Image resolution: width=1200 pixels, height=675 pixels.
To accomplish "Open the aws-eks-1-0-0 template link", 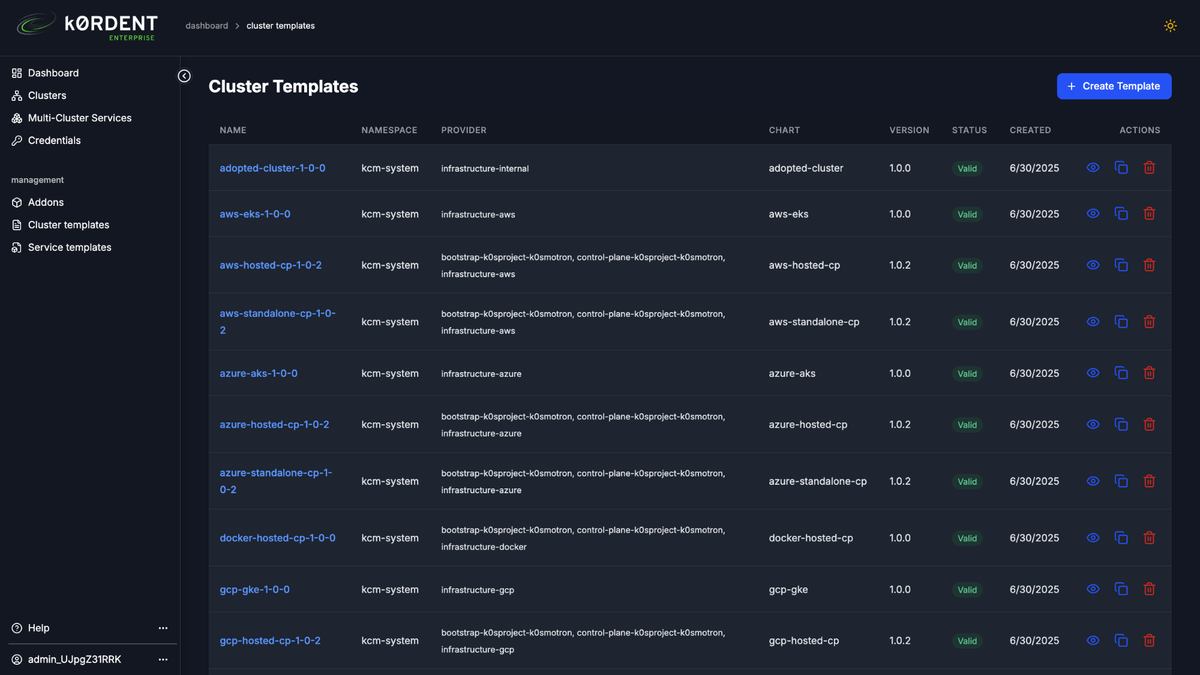I will (255, 214).
